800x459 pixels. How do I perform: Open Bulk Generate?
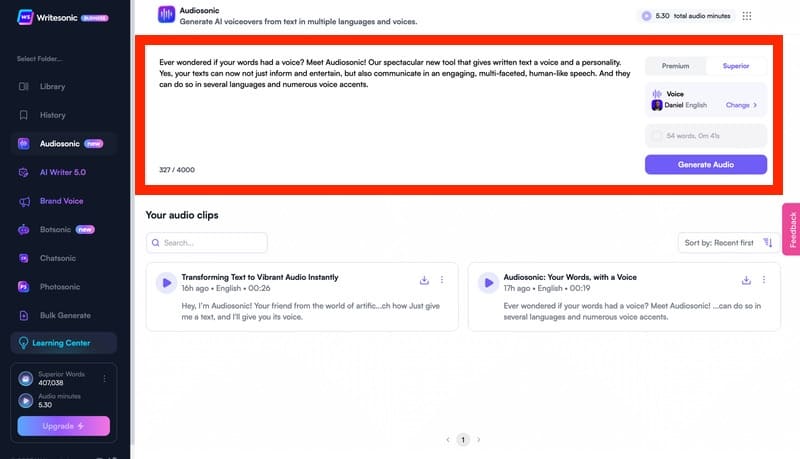[x=64, y=315]
